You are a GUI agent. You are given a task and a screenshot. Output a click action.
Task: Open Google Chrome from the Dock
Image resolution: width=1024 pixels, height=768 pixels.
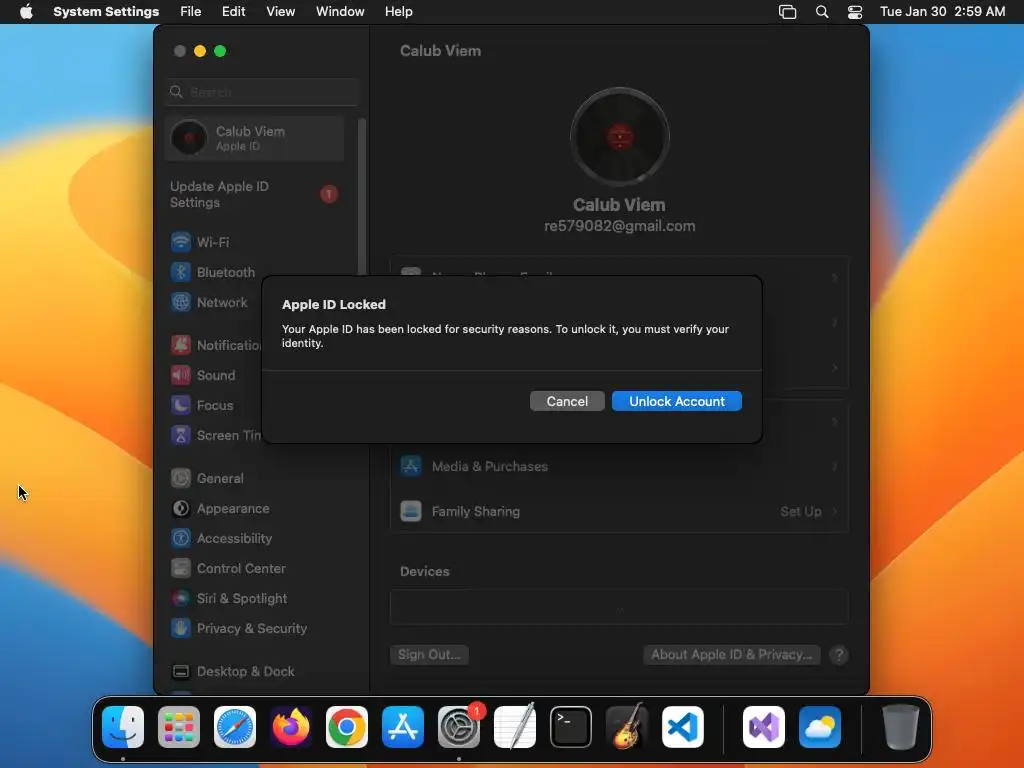click(x=347, y=726)
